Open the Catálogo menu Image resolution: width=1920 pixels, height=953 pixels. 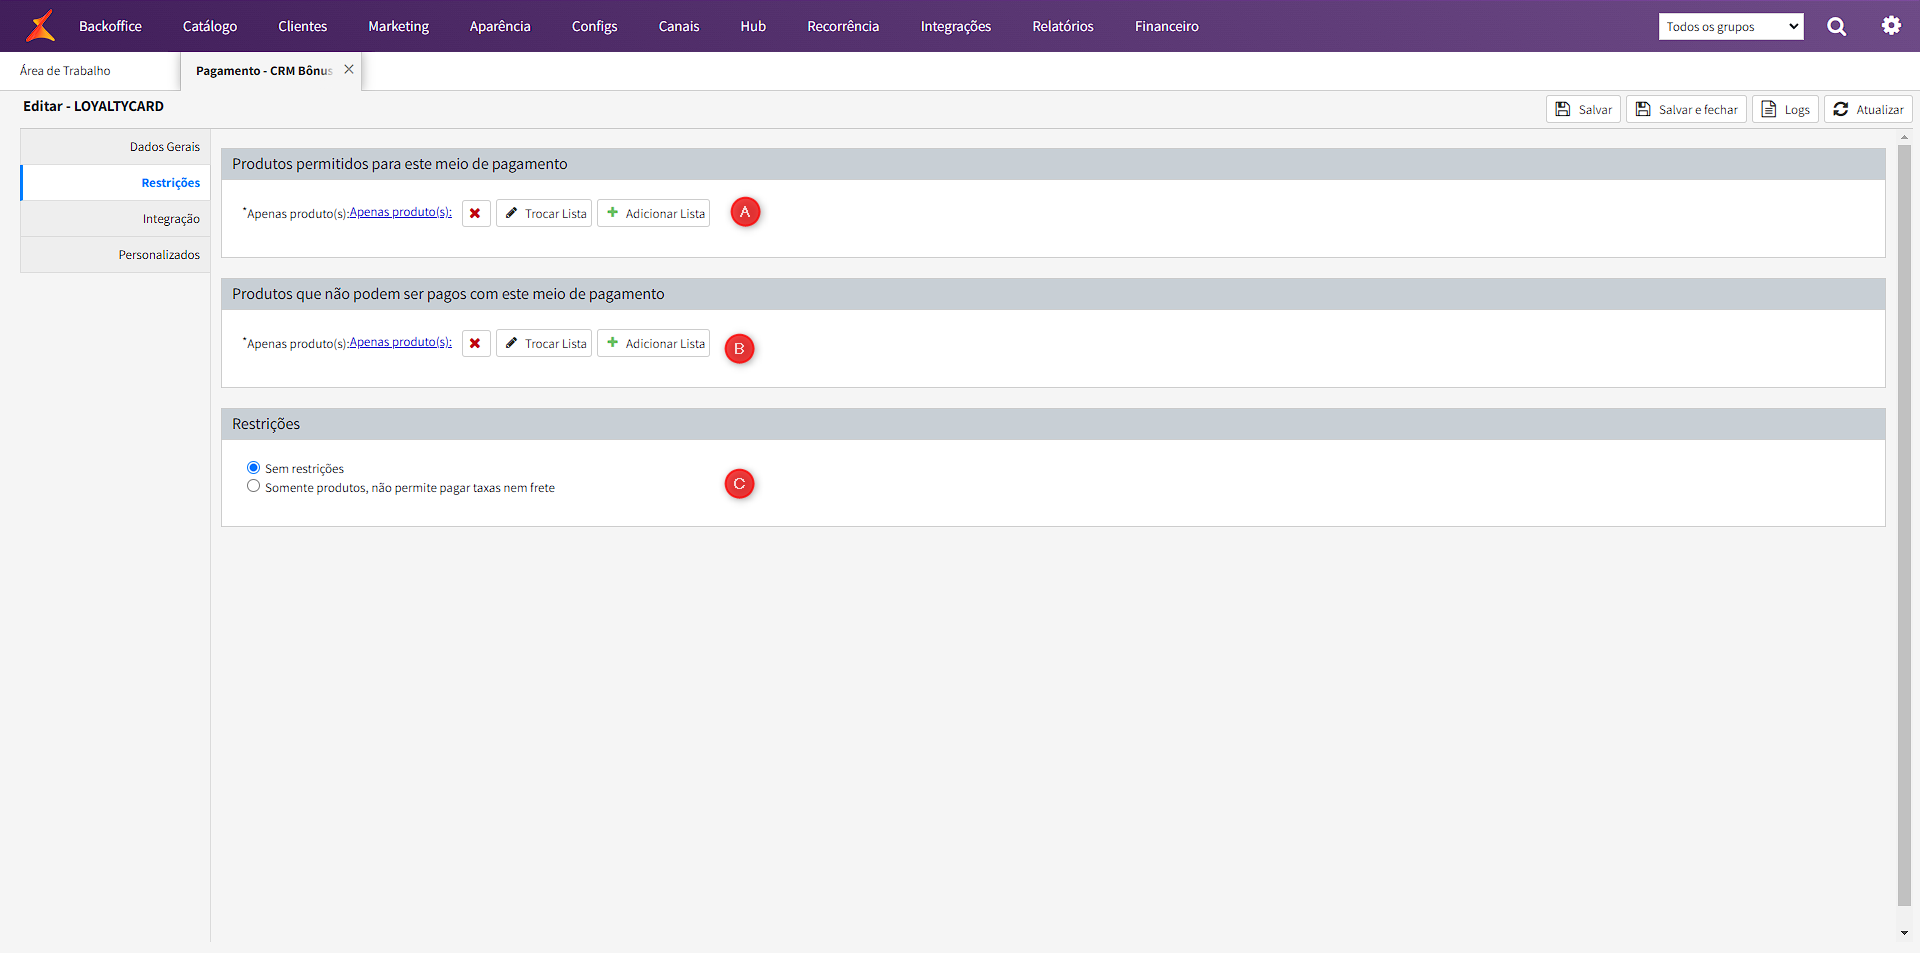(210, 26)
